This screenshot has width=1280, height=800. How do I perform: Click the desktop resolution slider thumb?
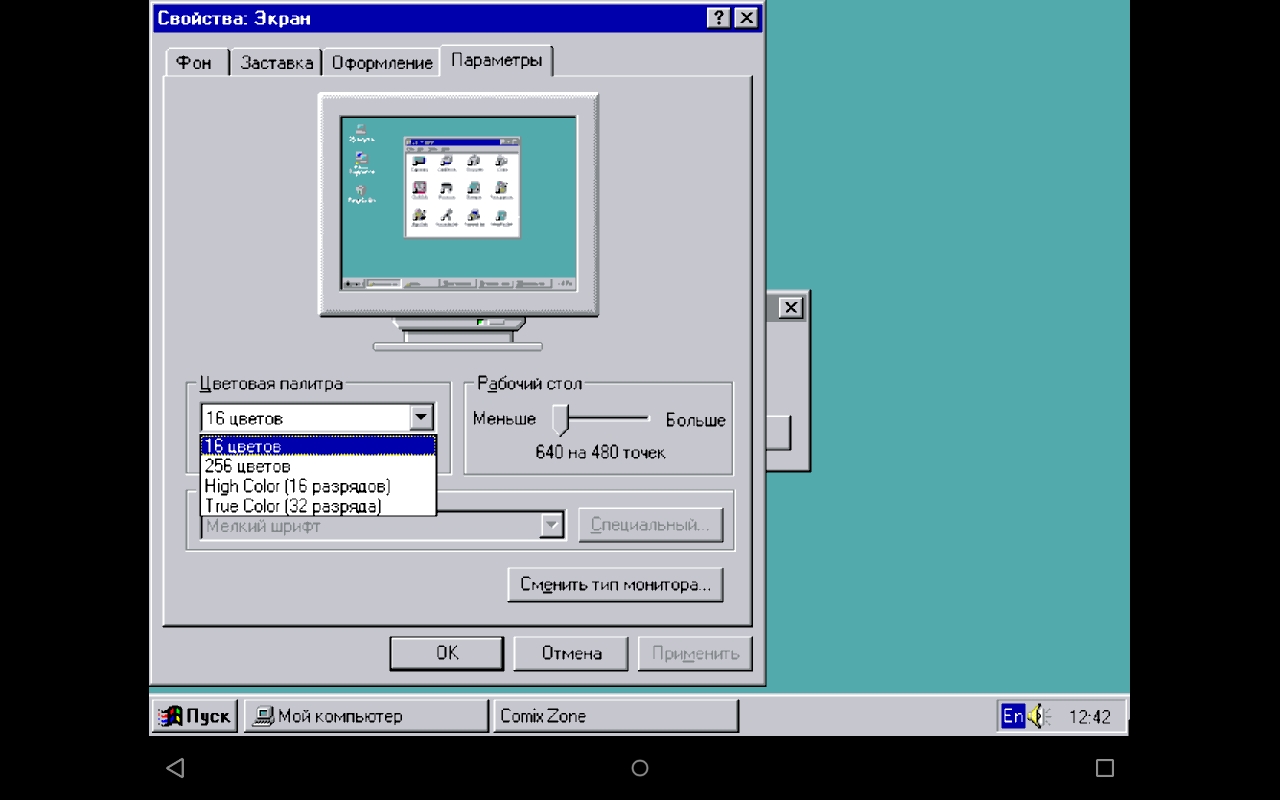(x=561, y=419)
